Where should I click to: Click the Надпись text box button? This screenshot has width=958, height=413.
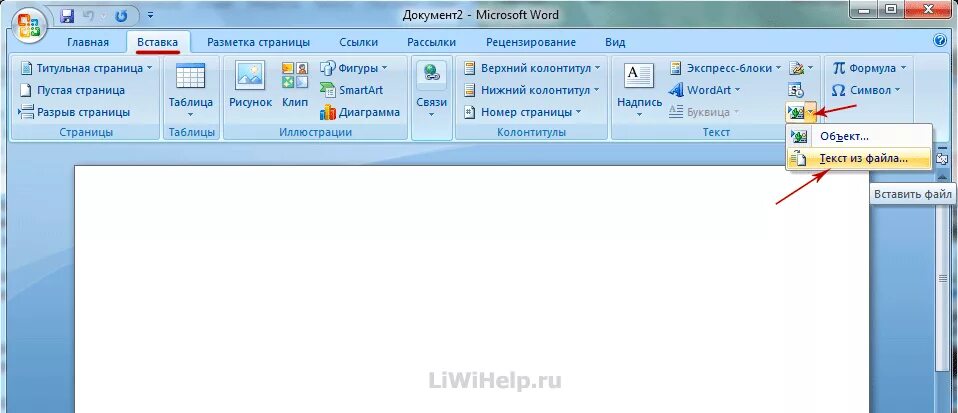(x=639, y=90)
